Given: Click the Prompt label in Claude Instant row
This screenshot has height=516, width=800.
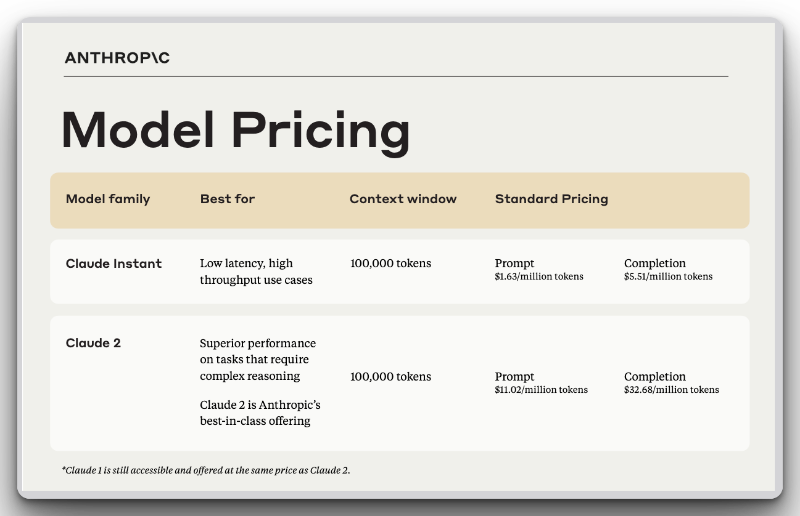Looking at the screenshot, I should (x=515, y=264).
